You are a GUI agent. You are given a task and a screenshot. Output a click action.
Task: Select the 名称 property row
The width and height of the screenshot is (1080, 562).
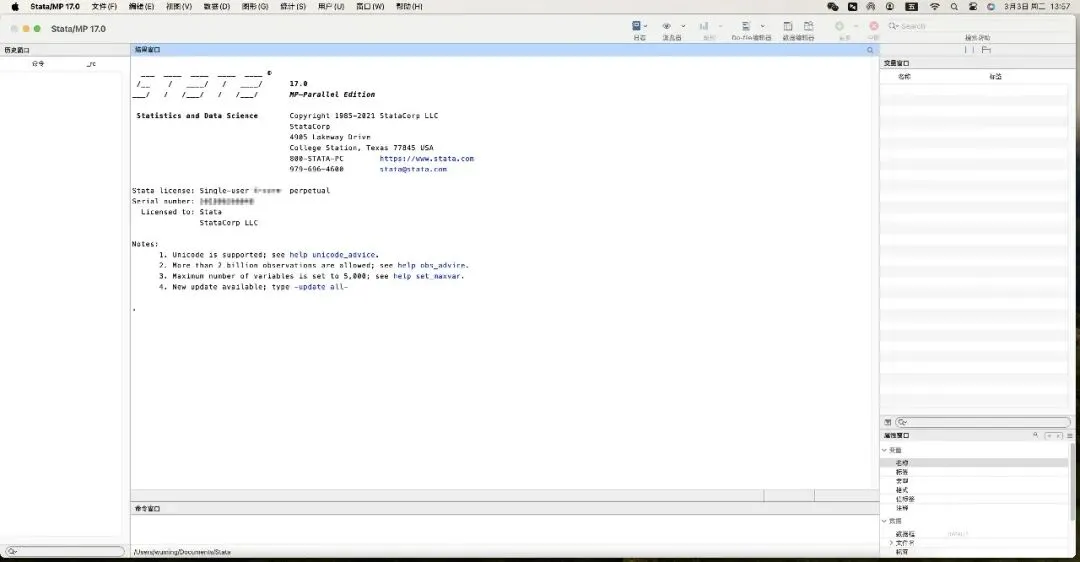pyautogui.click(x=974, y=463)
